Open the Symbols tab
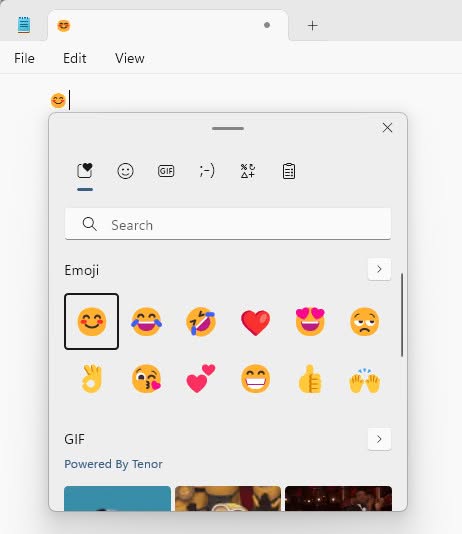Image resolution: width=462 pixels, height=534 pixels. click(248, 171)
